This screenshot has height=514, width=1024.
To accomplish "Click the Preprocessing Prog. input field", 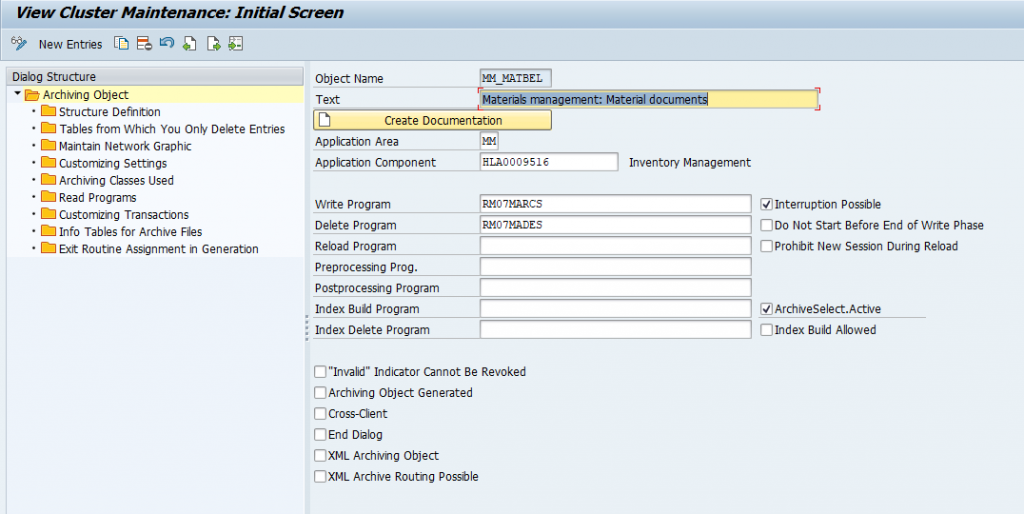I will 615,266.
